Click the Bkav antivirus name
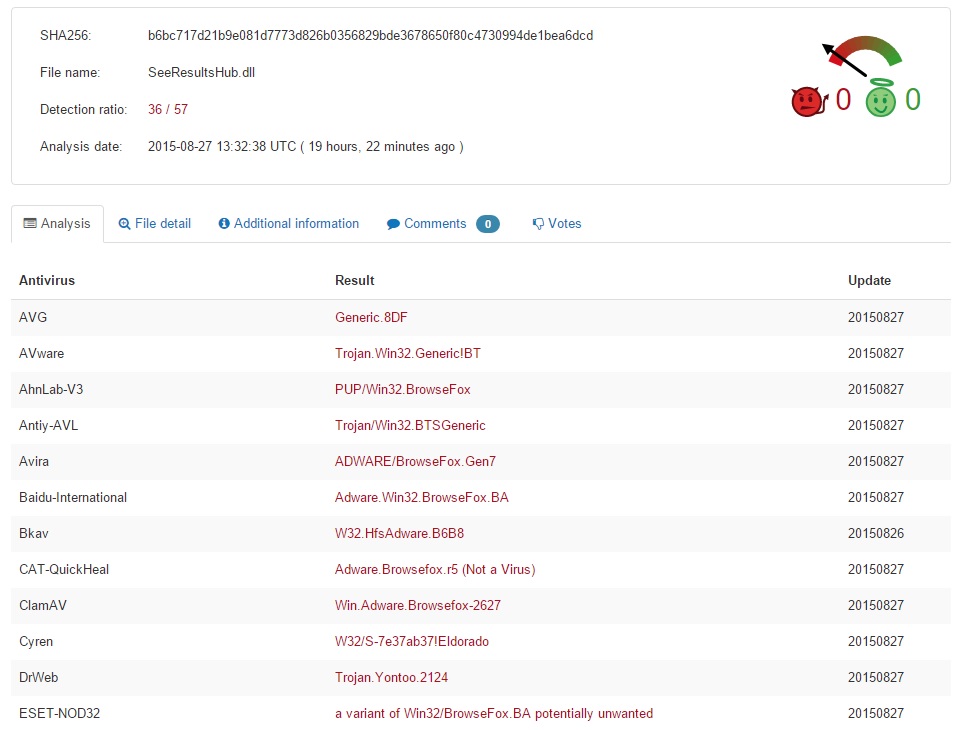974x730 pixels. point(34,534)
